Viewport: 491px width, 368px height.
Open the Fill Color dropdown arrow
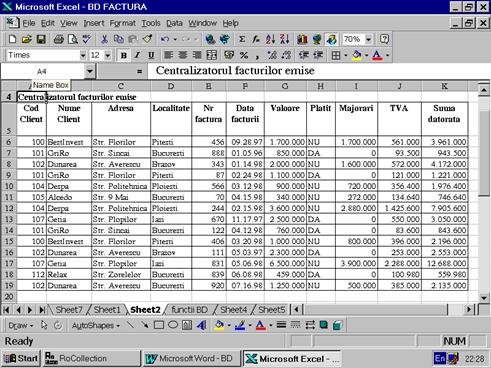[x=366, y=55]
